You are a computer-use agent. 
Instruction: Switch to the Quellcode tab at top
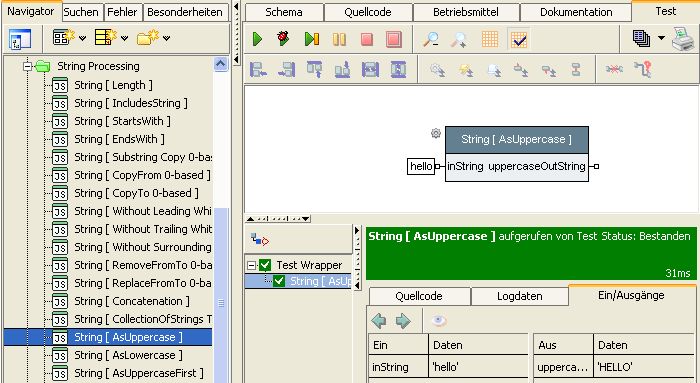368,12
